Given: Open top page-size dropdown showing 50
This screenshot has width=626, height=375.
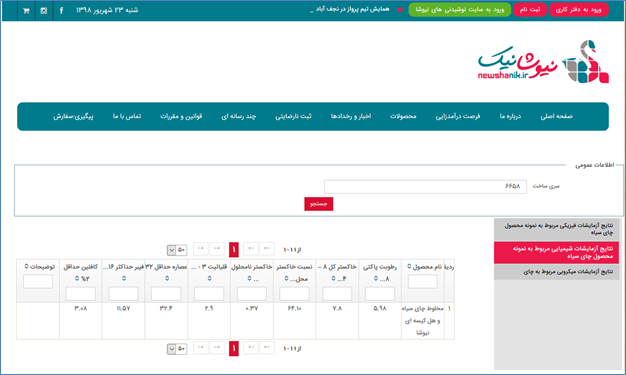Looking at the screenshot, I should point(177,250).
